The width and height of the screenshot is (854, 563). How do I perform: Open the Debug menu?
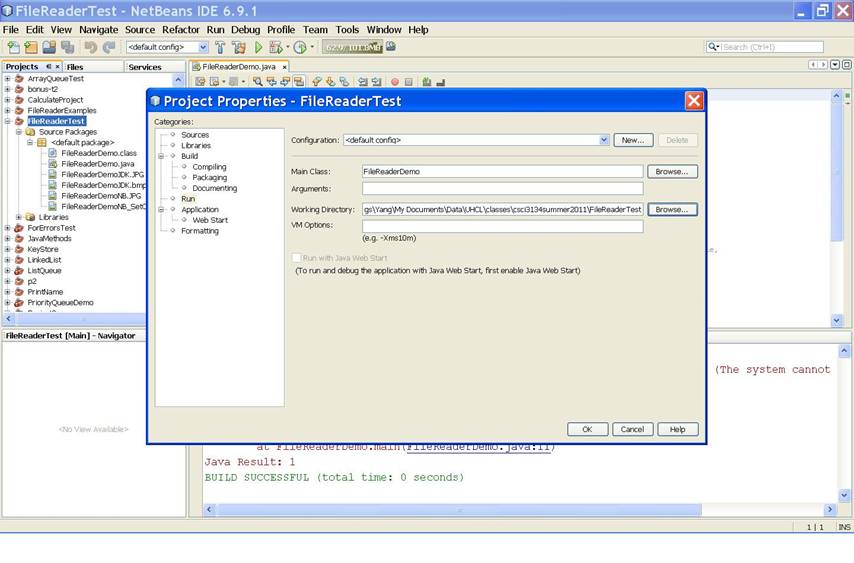tap(245, 29)
